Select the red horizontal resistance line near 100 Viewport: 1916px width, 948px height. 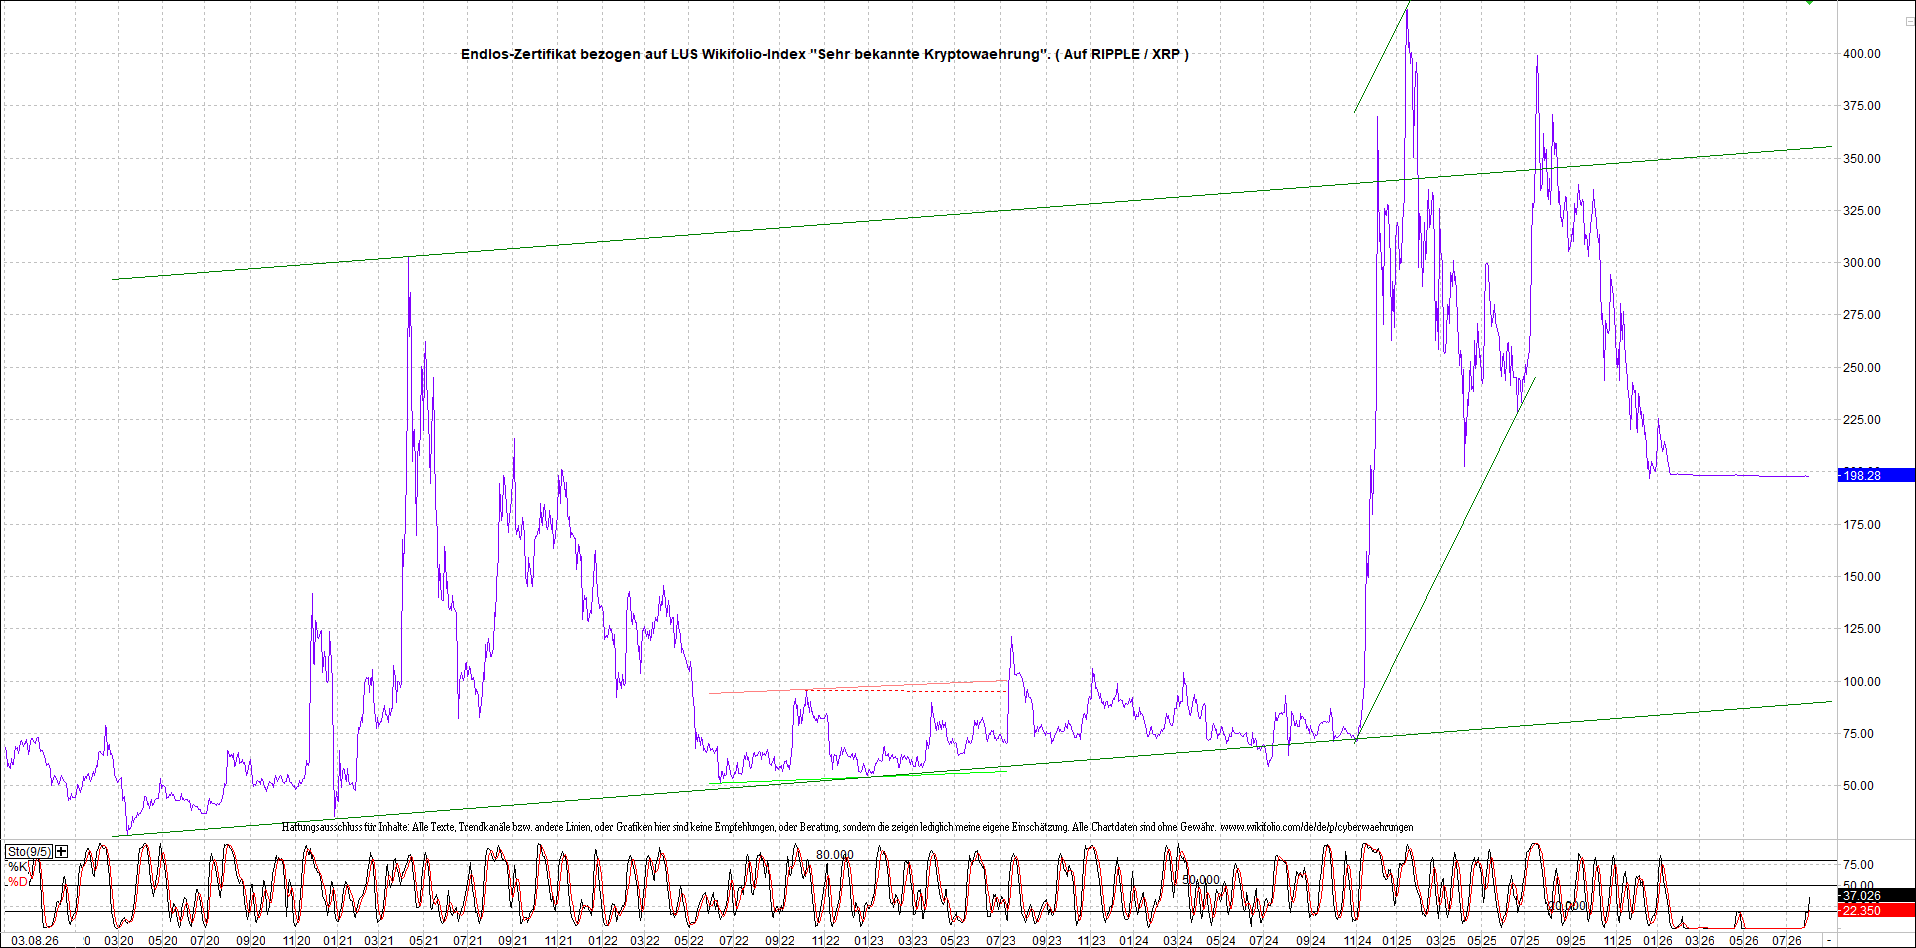coord(857,687)
